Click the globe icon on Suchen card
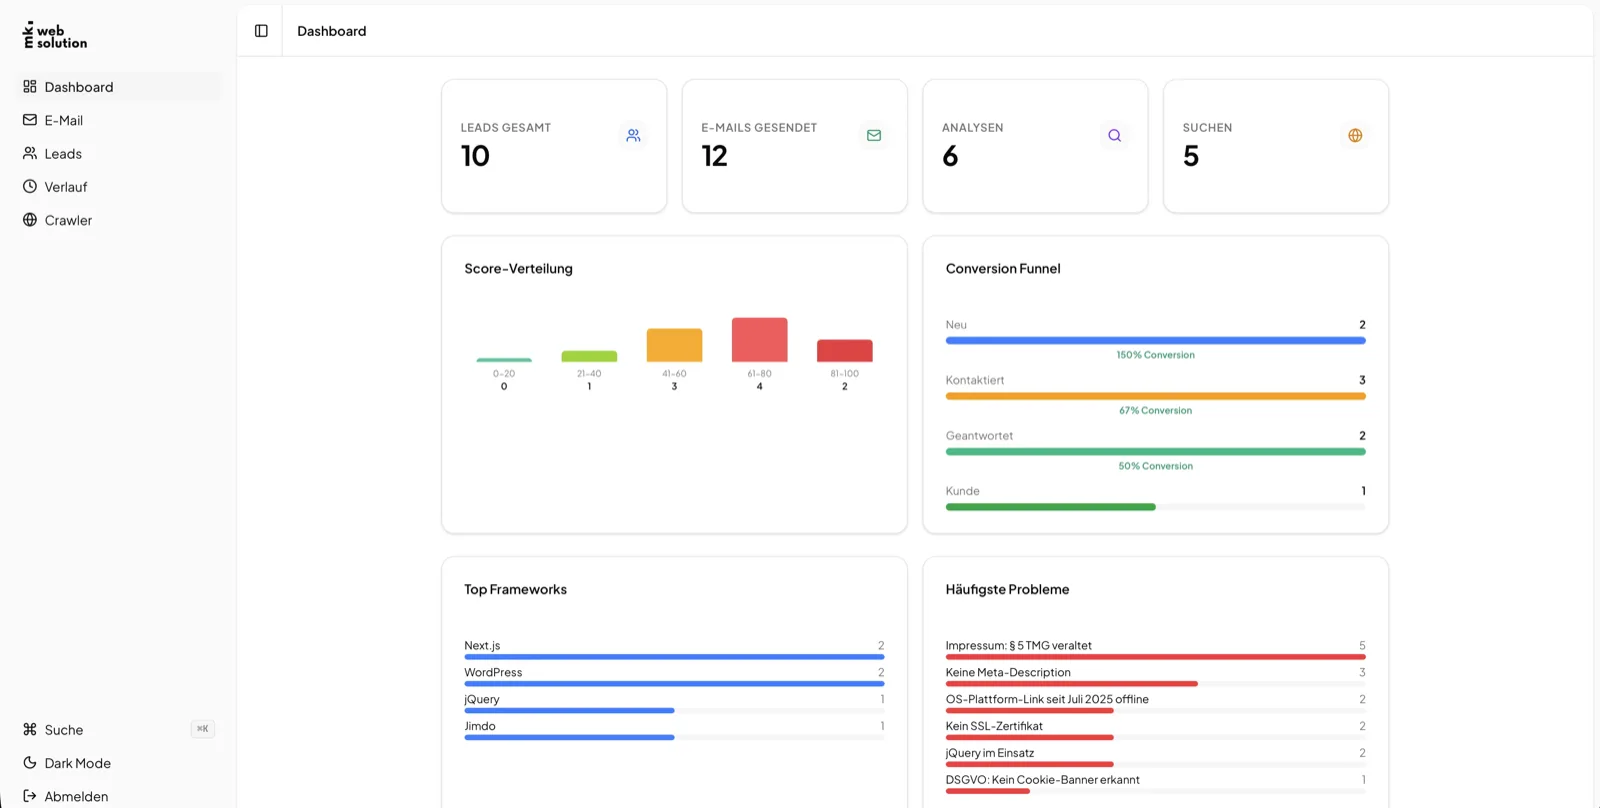1600x808 pixels. click(x=1355, y=135)
